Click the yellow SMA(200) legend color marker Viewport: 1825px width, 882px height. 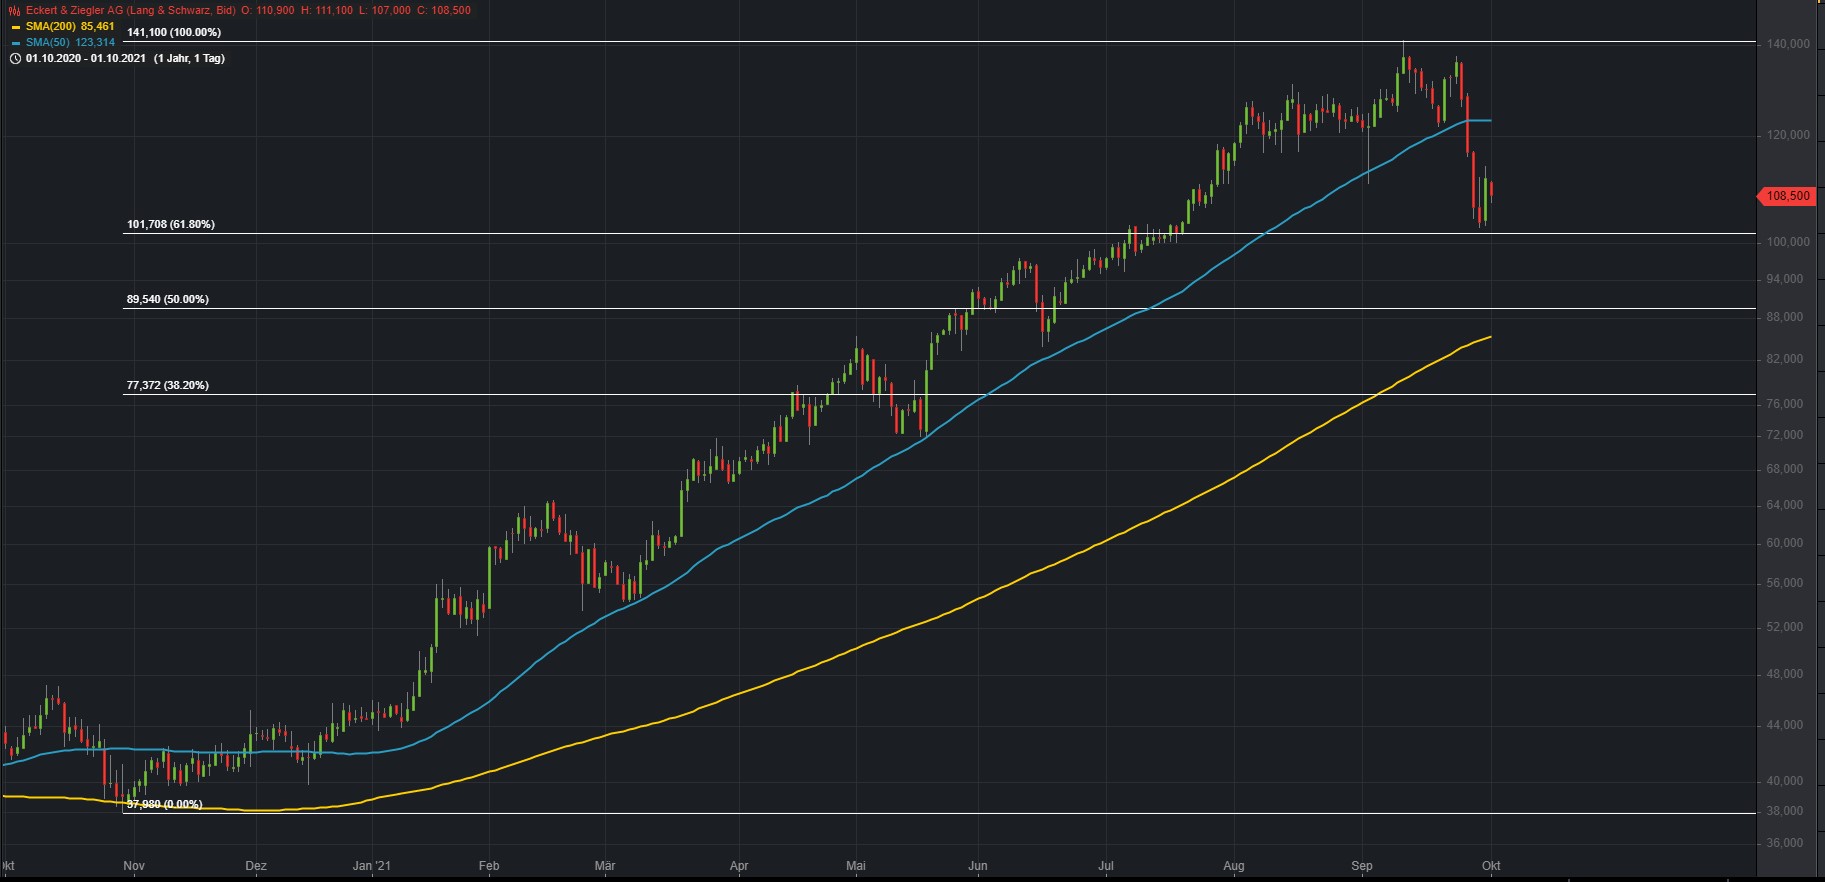coord(16,27)
